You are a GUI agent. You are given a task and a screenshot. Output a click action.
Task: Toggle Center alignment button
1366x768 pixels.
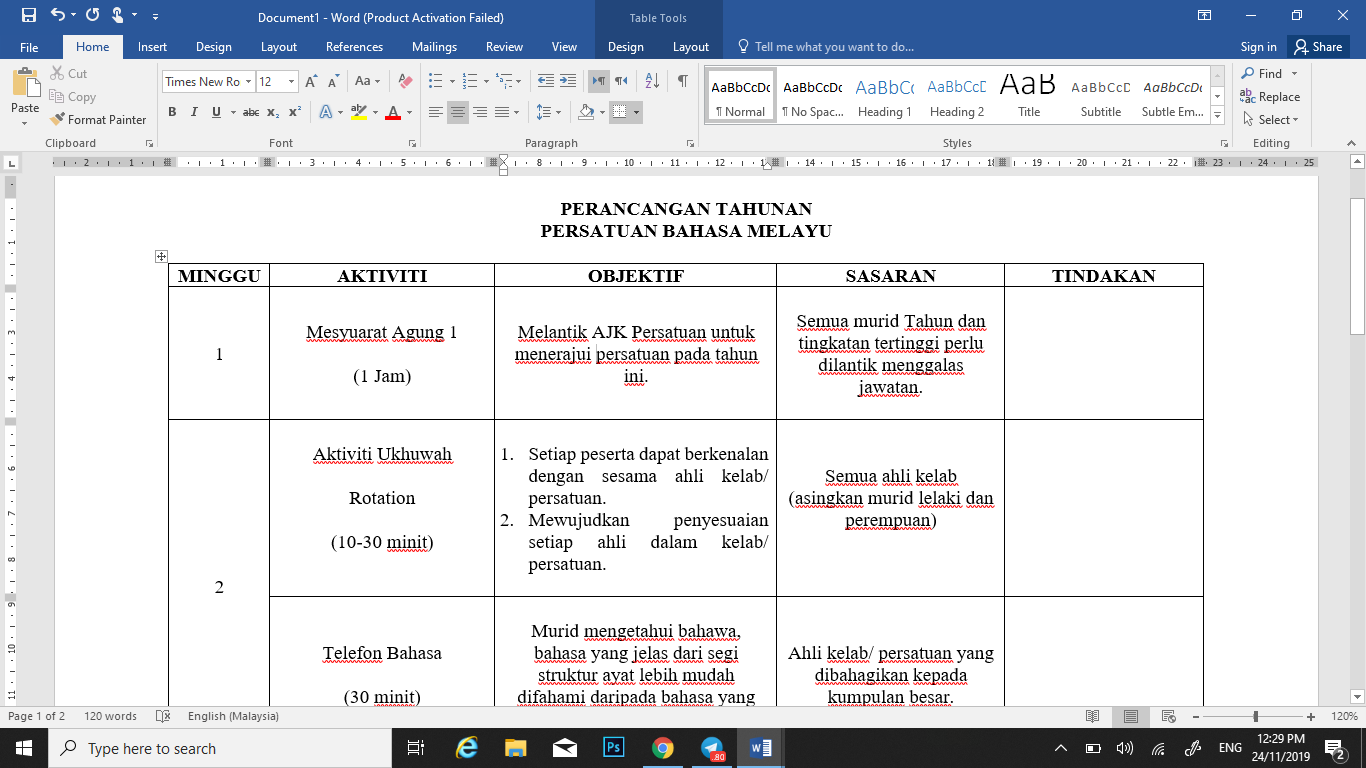[458, 112]
